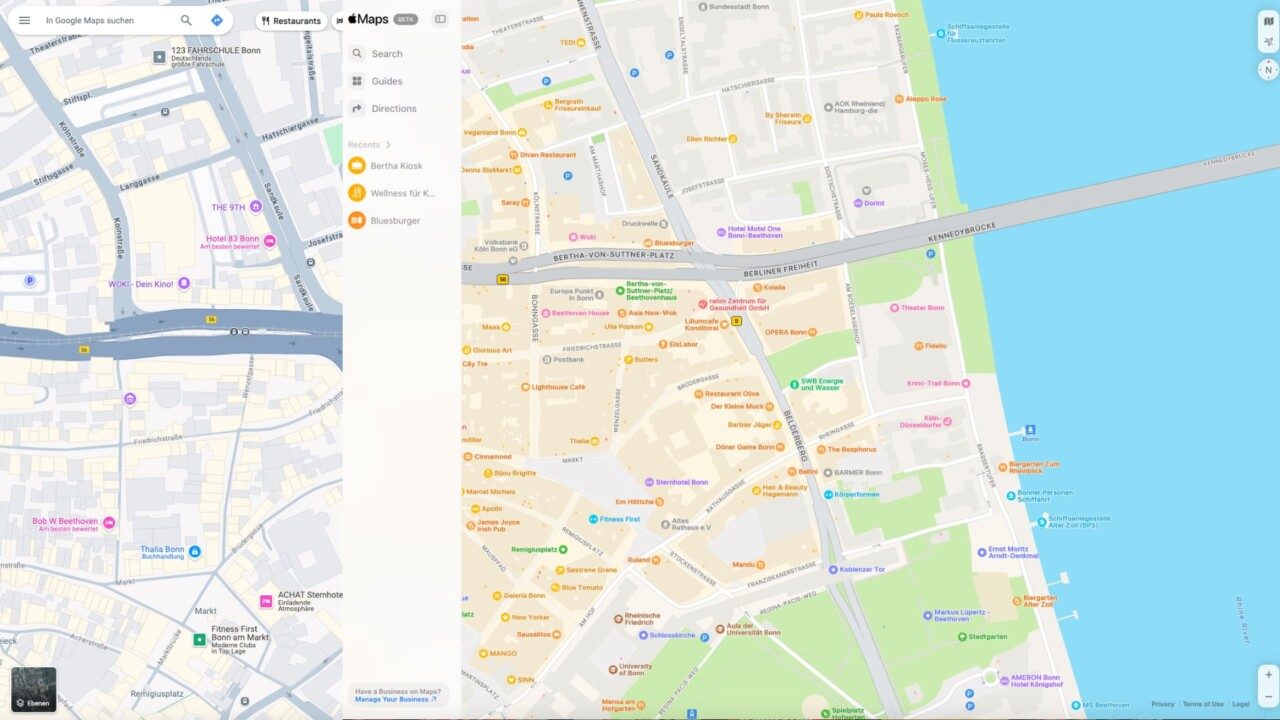
Task: Click the Markus Lüpertz - Beethoven pin
Action: click(x=926, y=613)
